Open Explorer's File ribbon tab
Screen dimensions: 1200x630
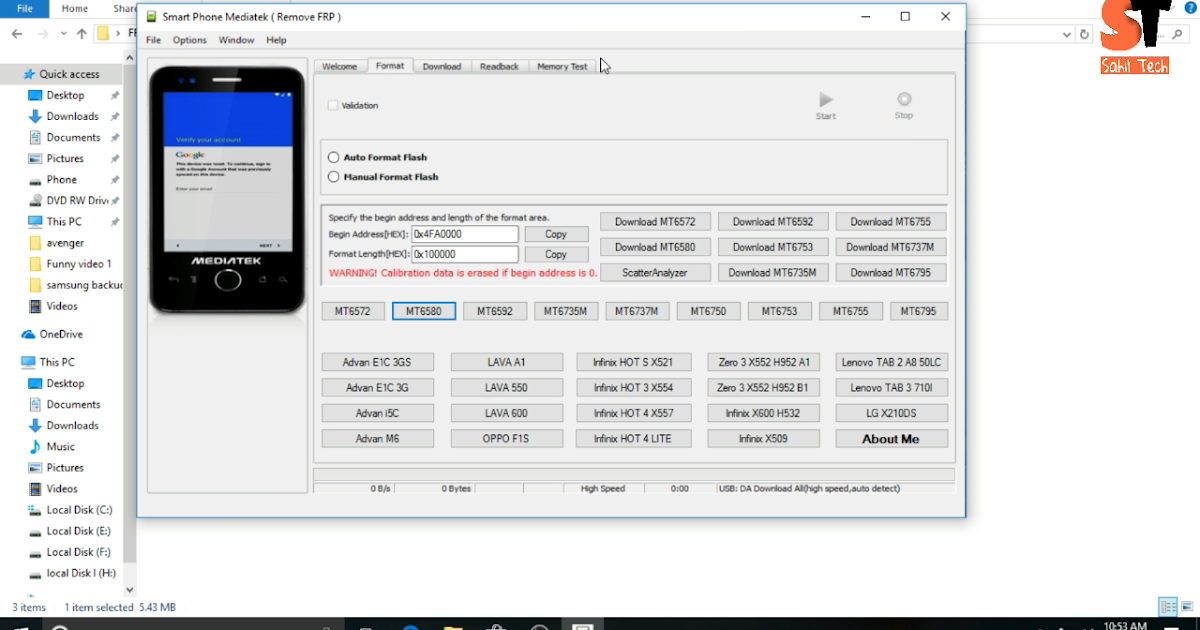[24, 8]
